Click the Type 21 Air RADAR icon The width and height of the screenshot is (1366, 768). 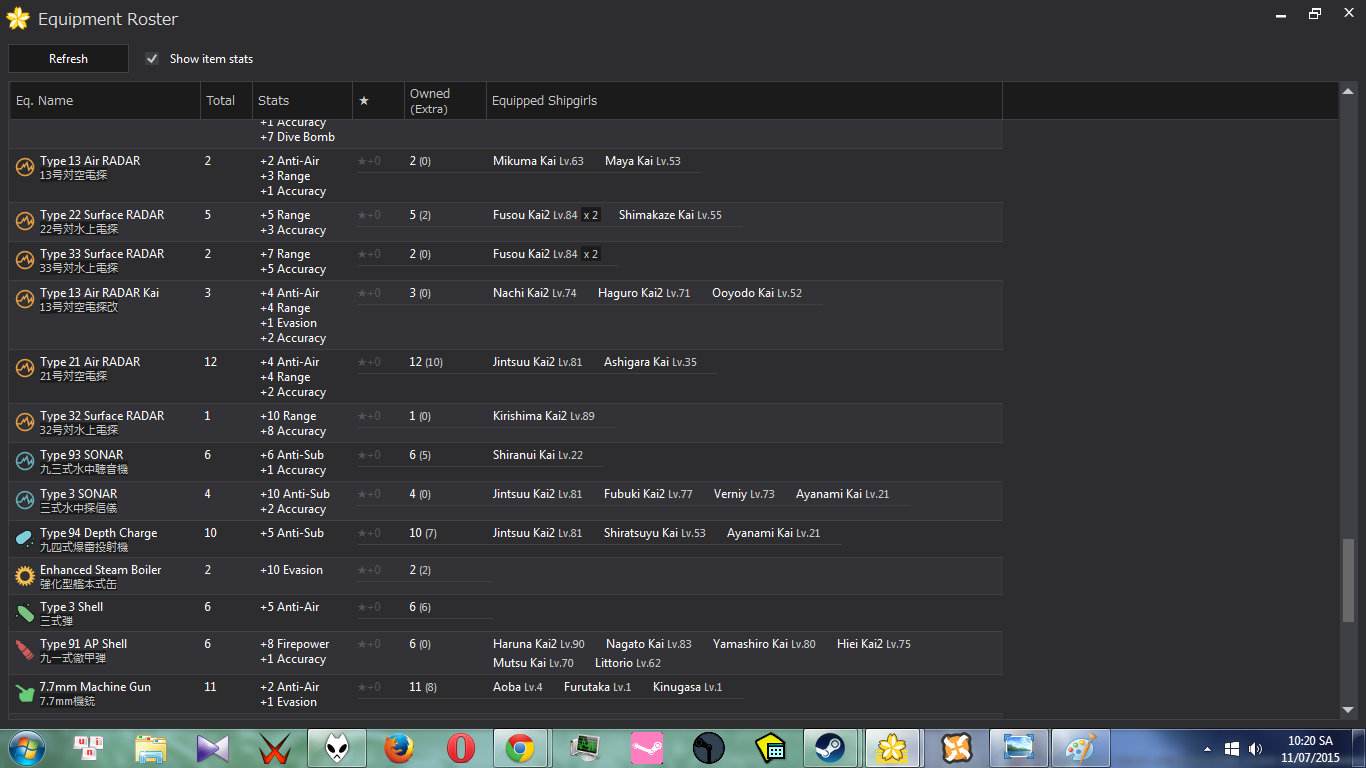25,368
